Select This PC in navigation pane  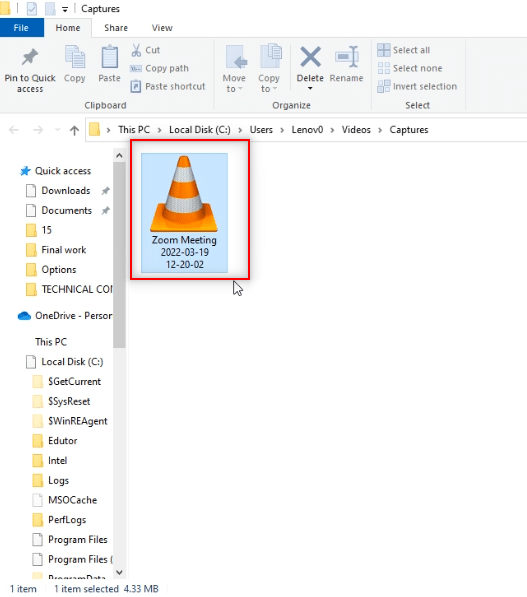click(51, 342)
